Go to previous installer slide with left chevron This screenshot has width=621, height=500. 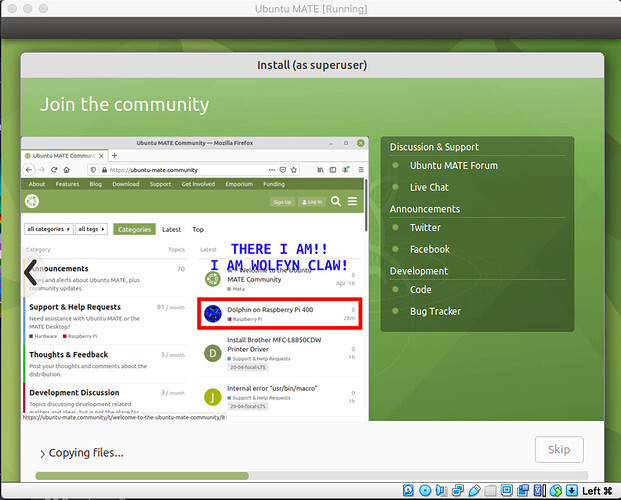tap(30, 272)
